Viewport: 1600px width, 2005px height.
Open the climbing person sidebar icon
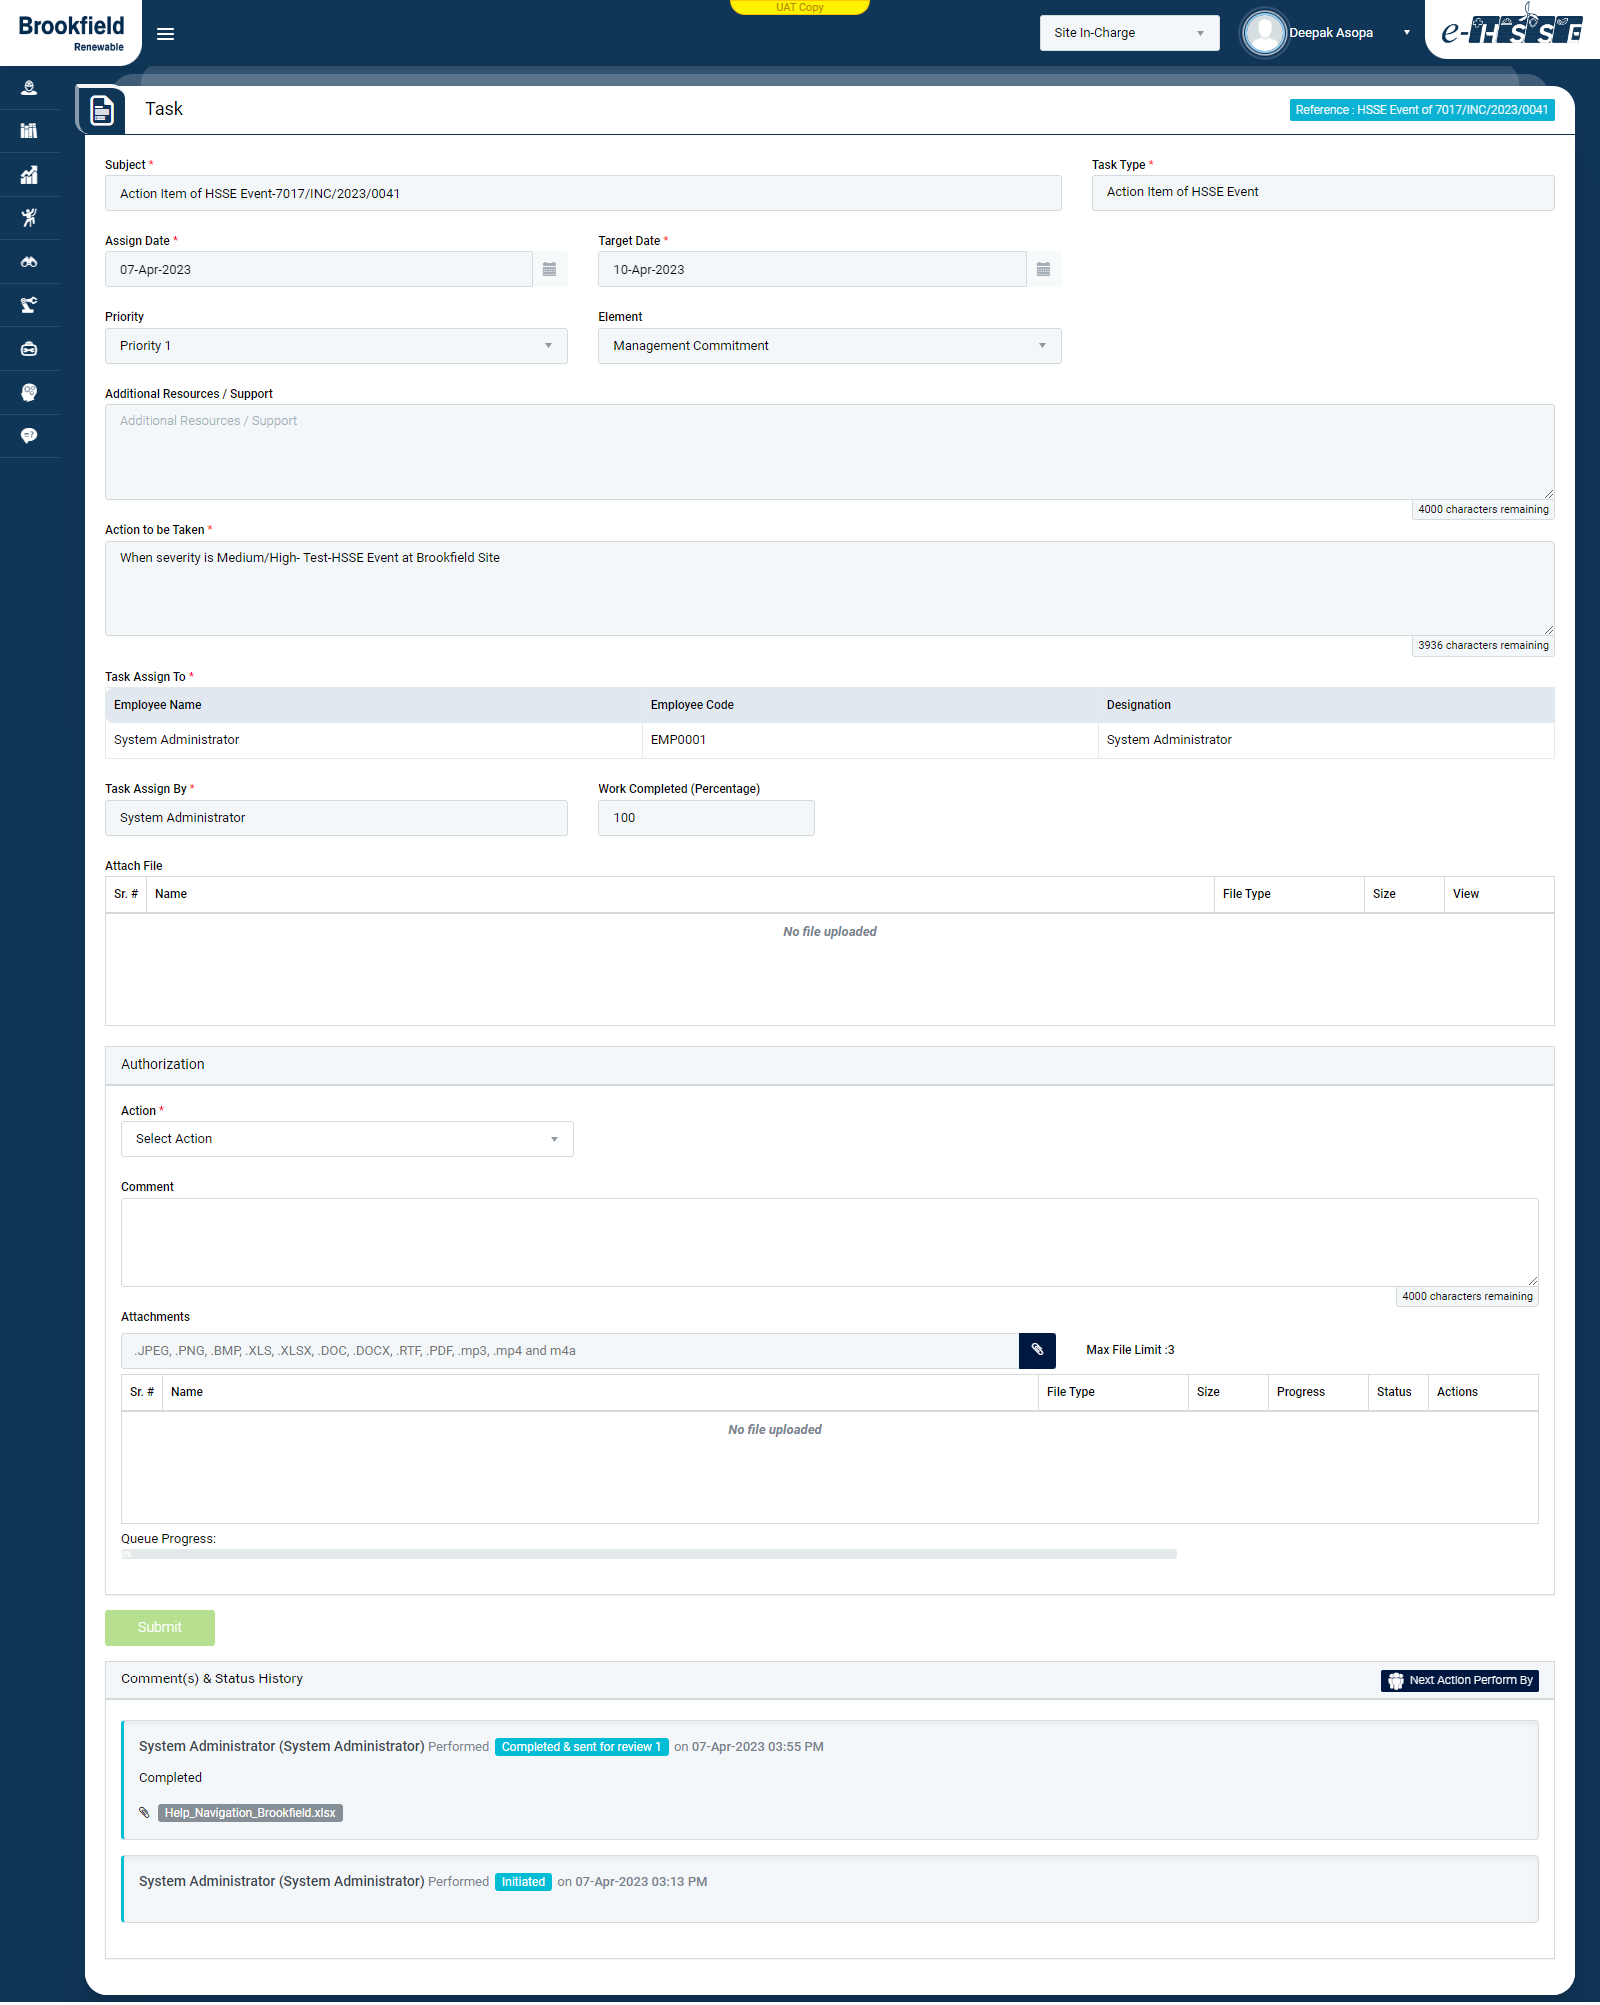click(x=29, y=218)
